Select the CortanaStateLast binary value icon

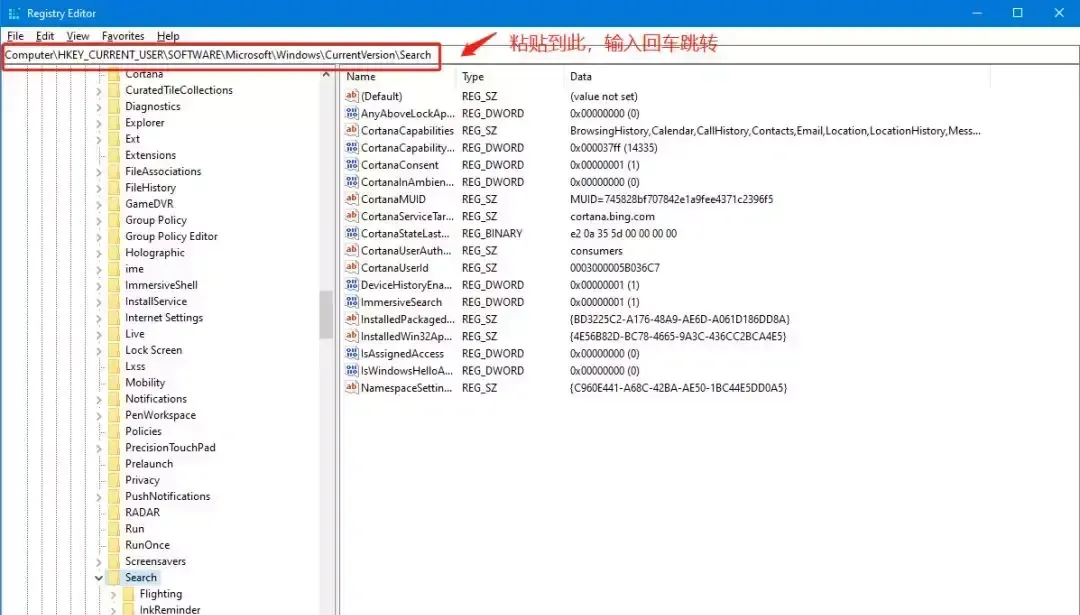(x=351, y=233)
